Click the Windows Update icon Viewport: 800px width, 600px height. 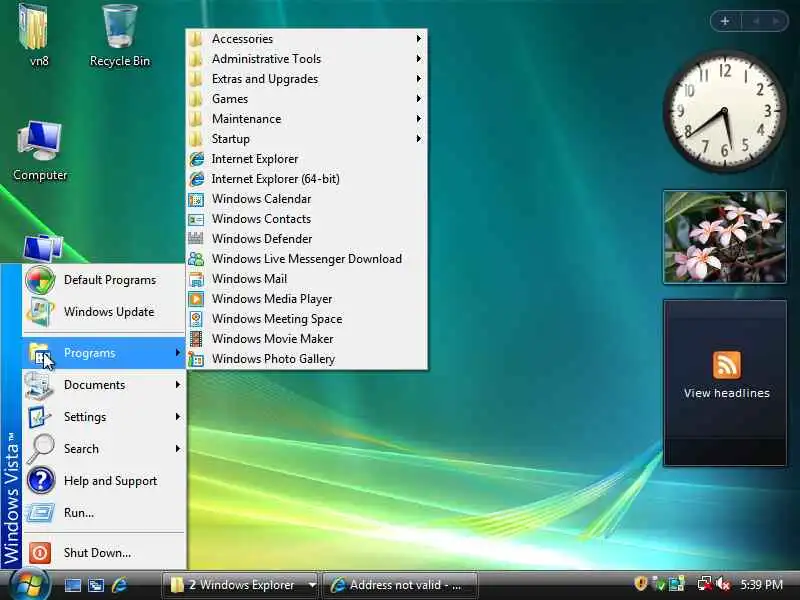pos(40,312)
